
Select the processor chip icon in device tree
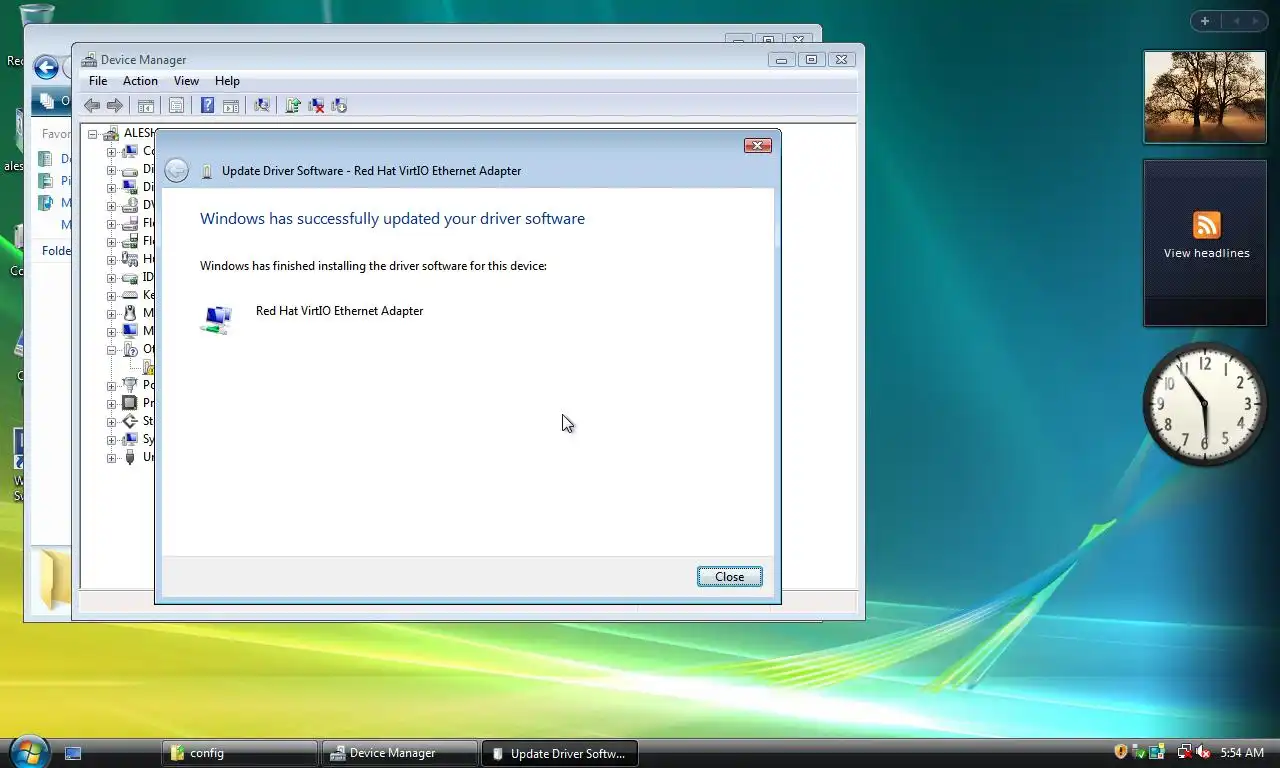pos(130,403)
